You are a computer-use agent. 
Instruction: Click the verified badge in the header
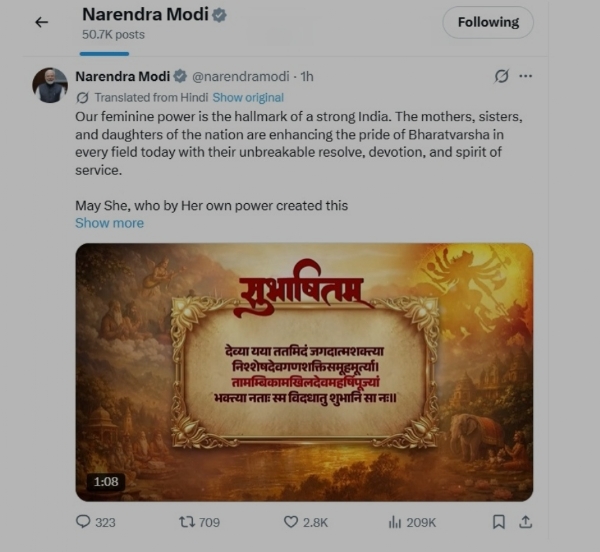pyautogui.click(x=219, y=16)
